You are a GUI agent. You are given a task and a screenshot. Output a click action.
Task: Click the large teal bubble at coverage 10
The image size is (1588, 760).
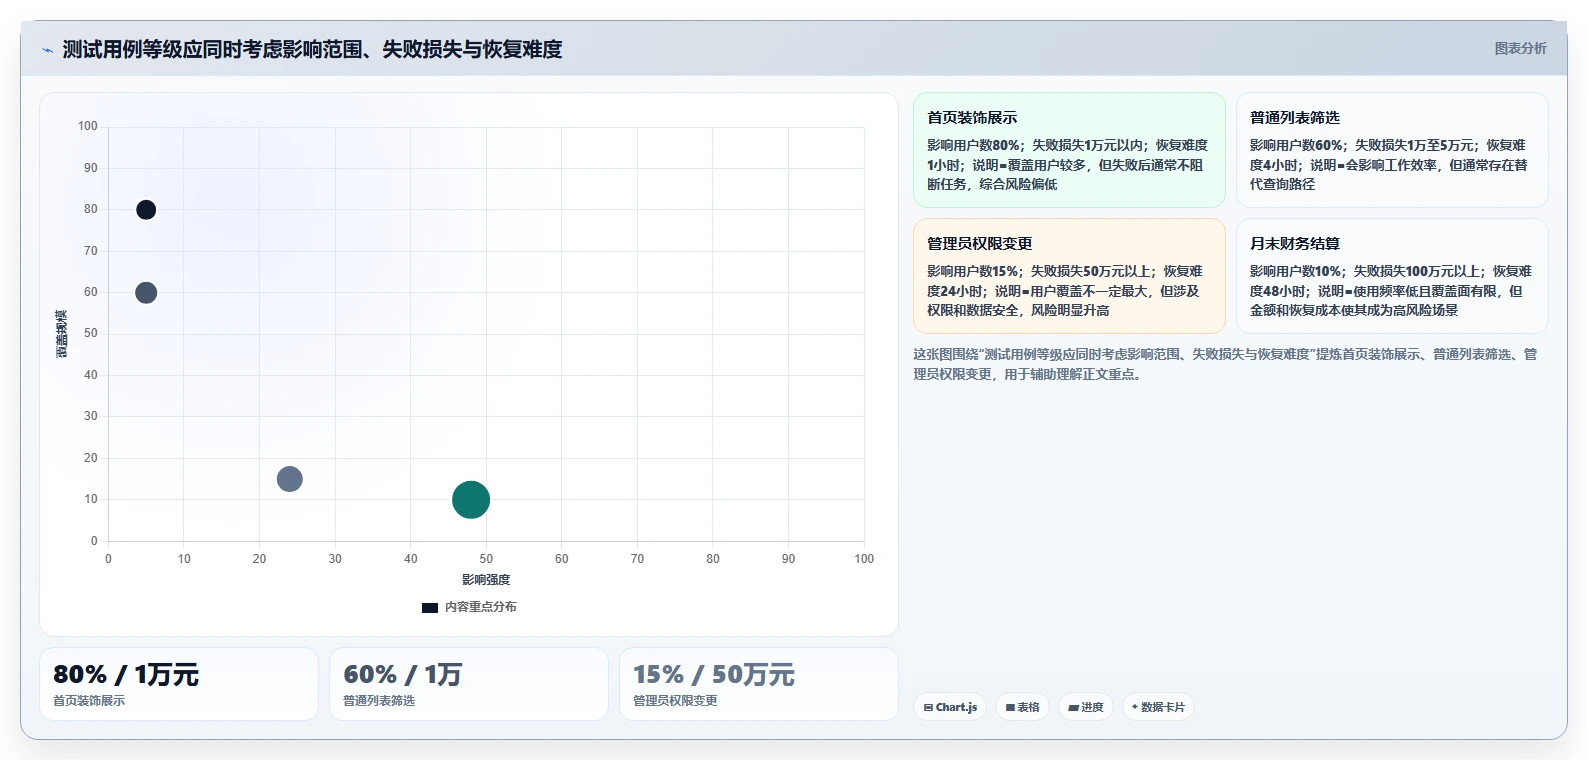click(471, 500)
